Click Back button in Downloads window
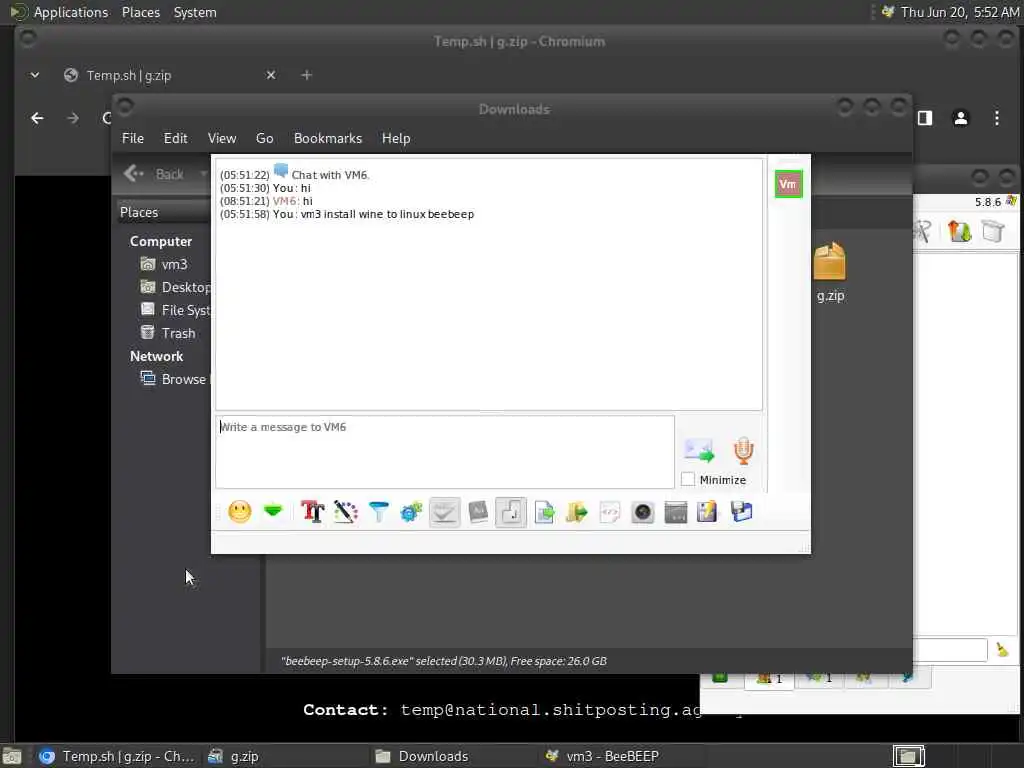Image resolution: width=1024 pixels, height=768 pixels. 154,174
